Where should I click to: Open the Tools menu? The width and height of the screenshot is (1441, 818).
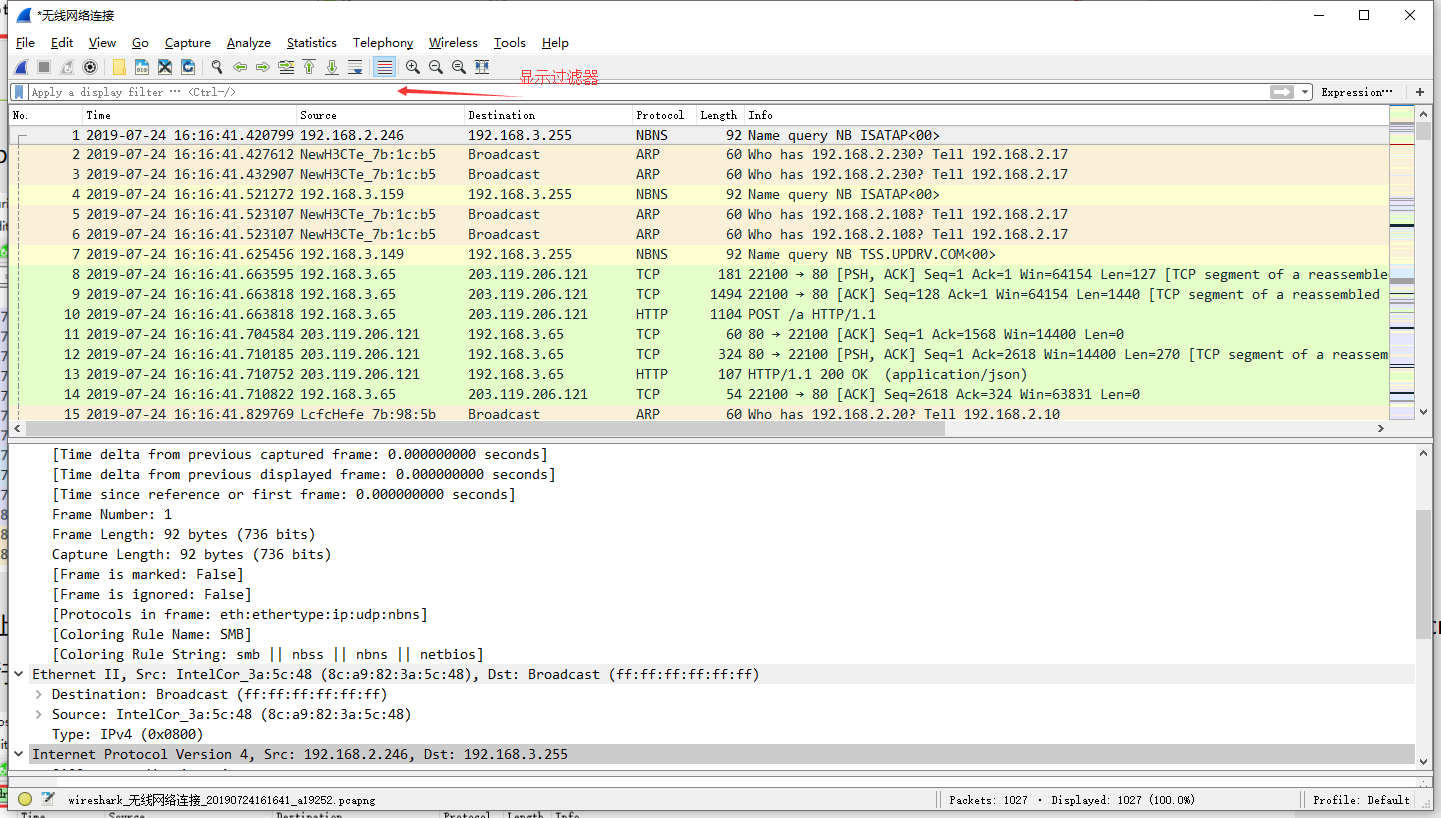coord(510,43)
